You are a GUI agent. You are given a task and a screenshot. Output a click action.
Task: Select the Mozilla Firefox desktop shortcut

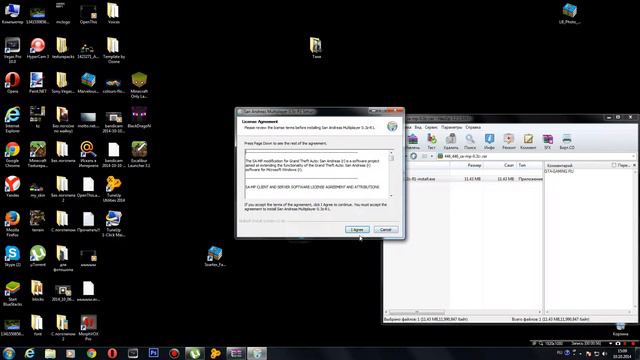12,224
